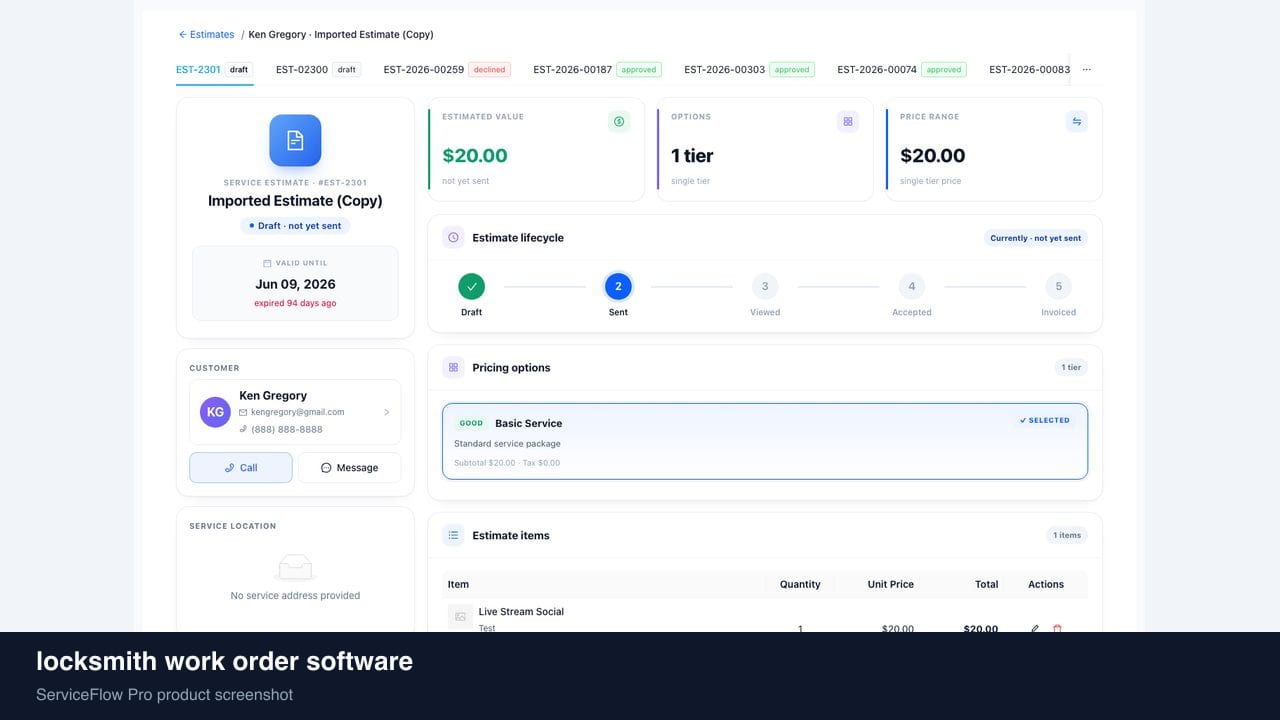Call the customer with the Call button

click(x=241, y=468)
